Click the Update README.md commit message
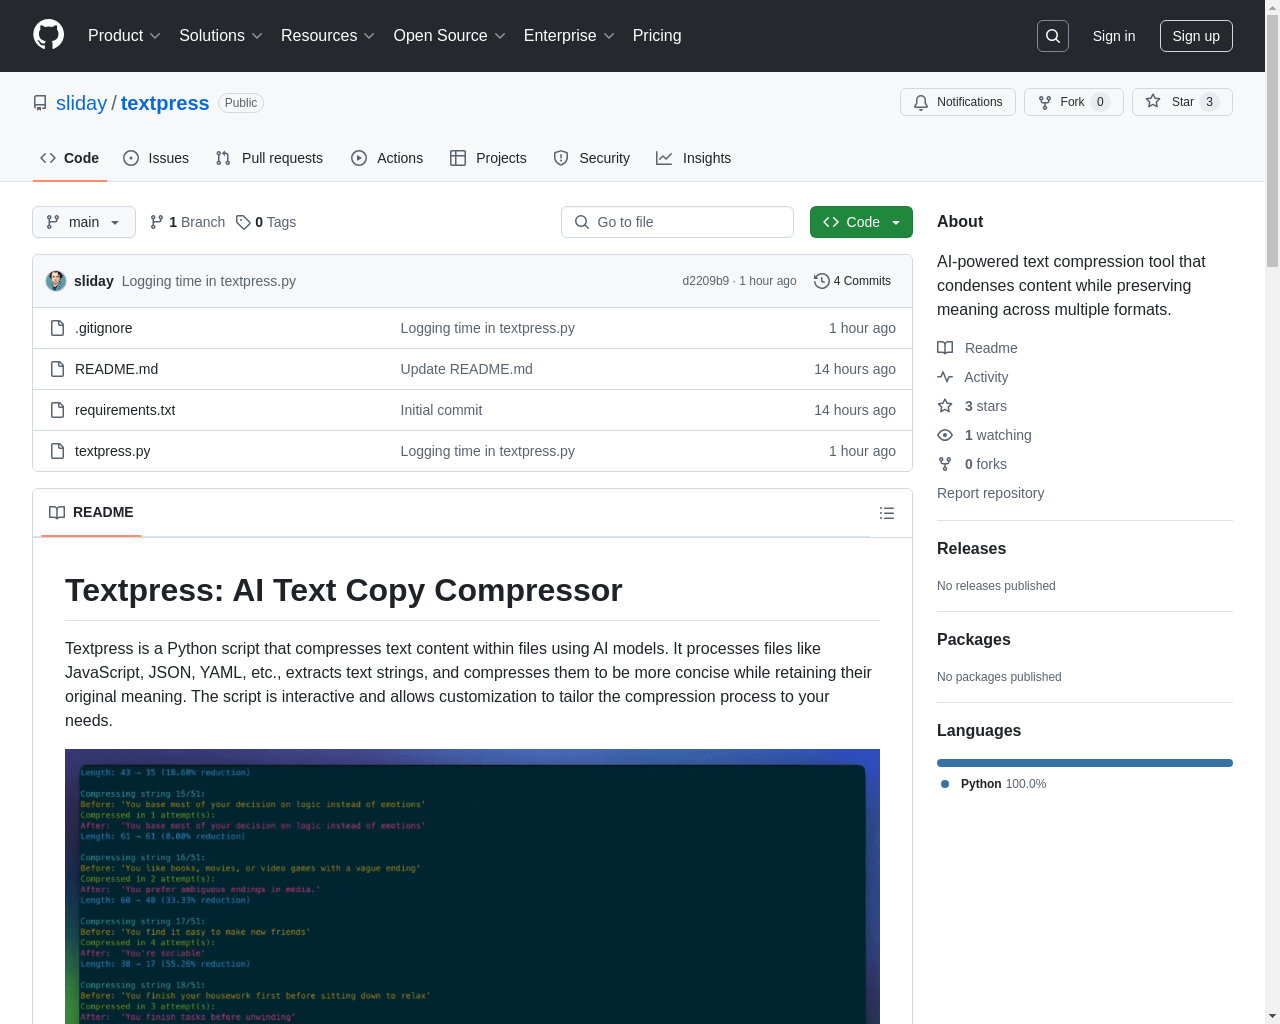 click(467, 369)
